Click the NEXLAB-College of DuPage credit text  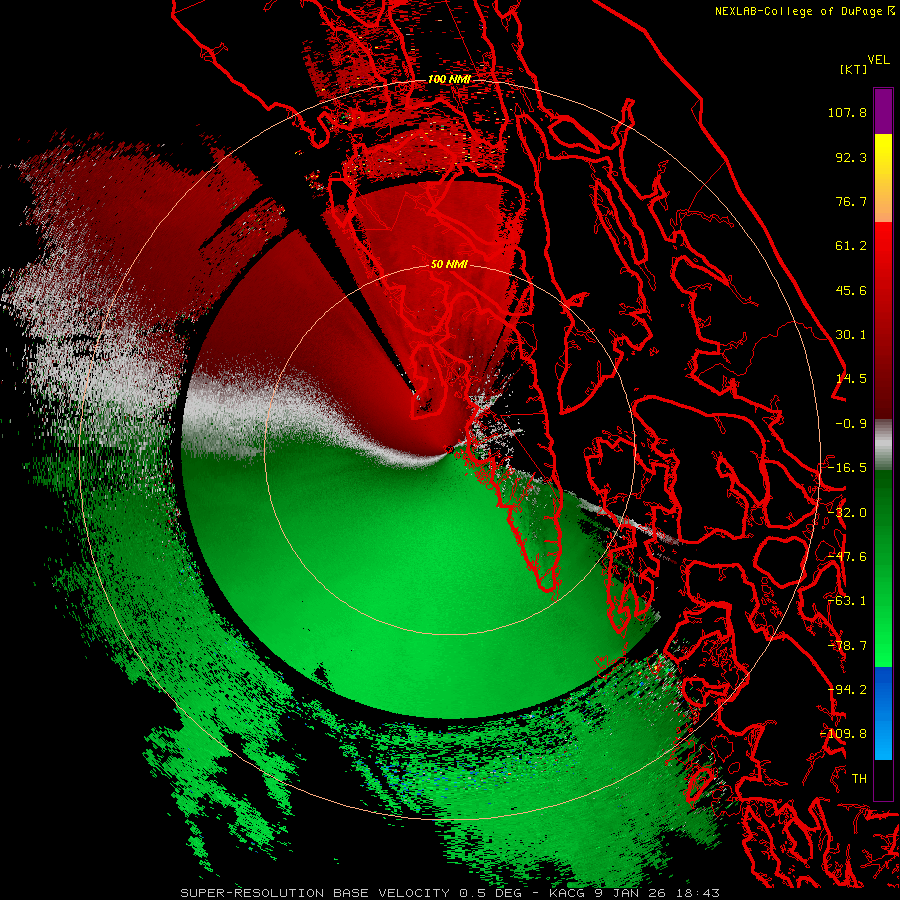[798, 11]
